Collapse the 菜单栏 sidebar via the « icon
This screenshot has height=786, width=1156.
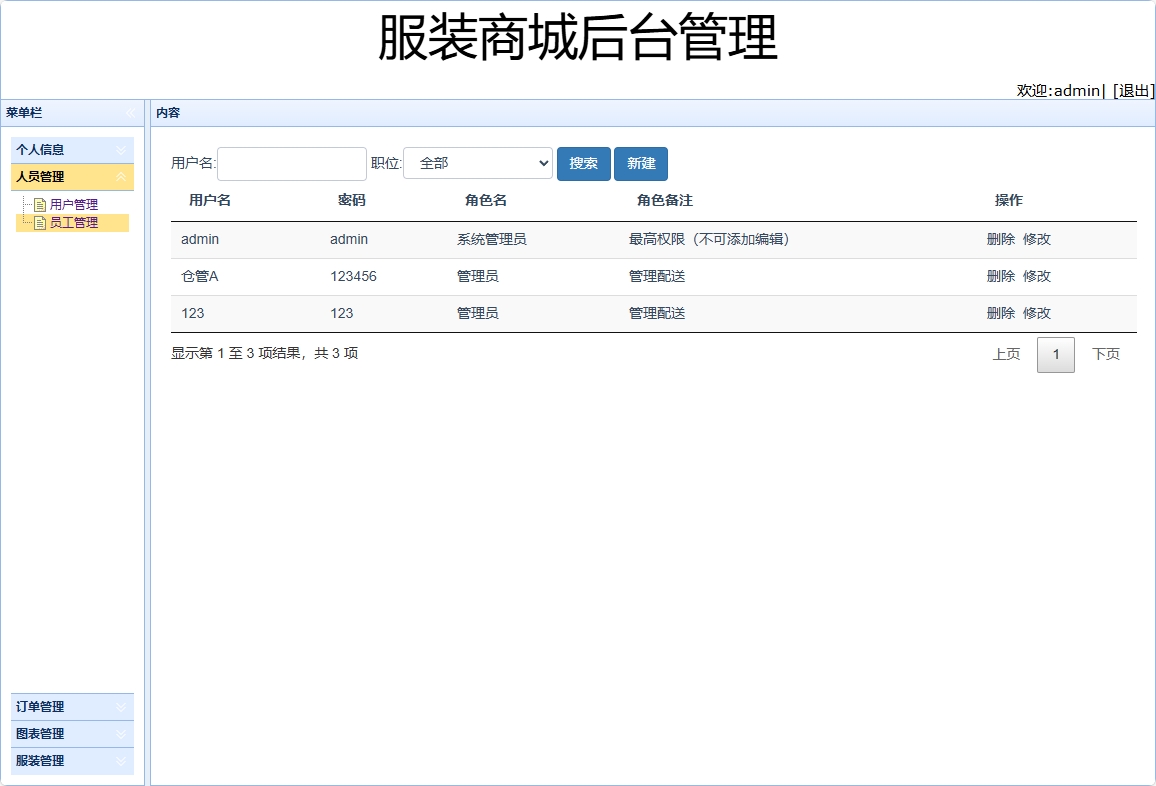[x=129, y=112]
